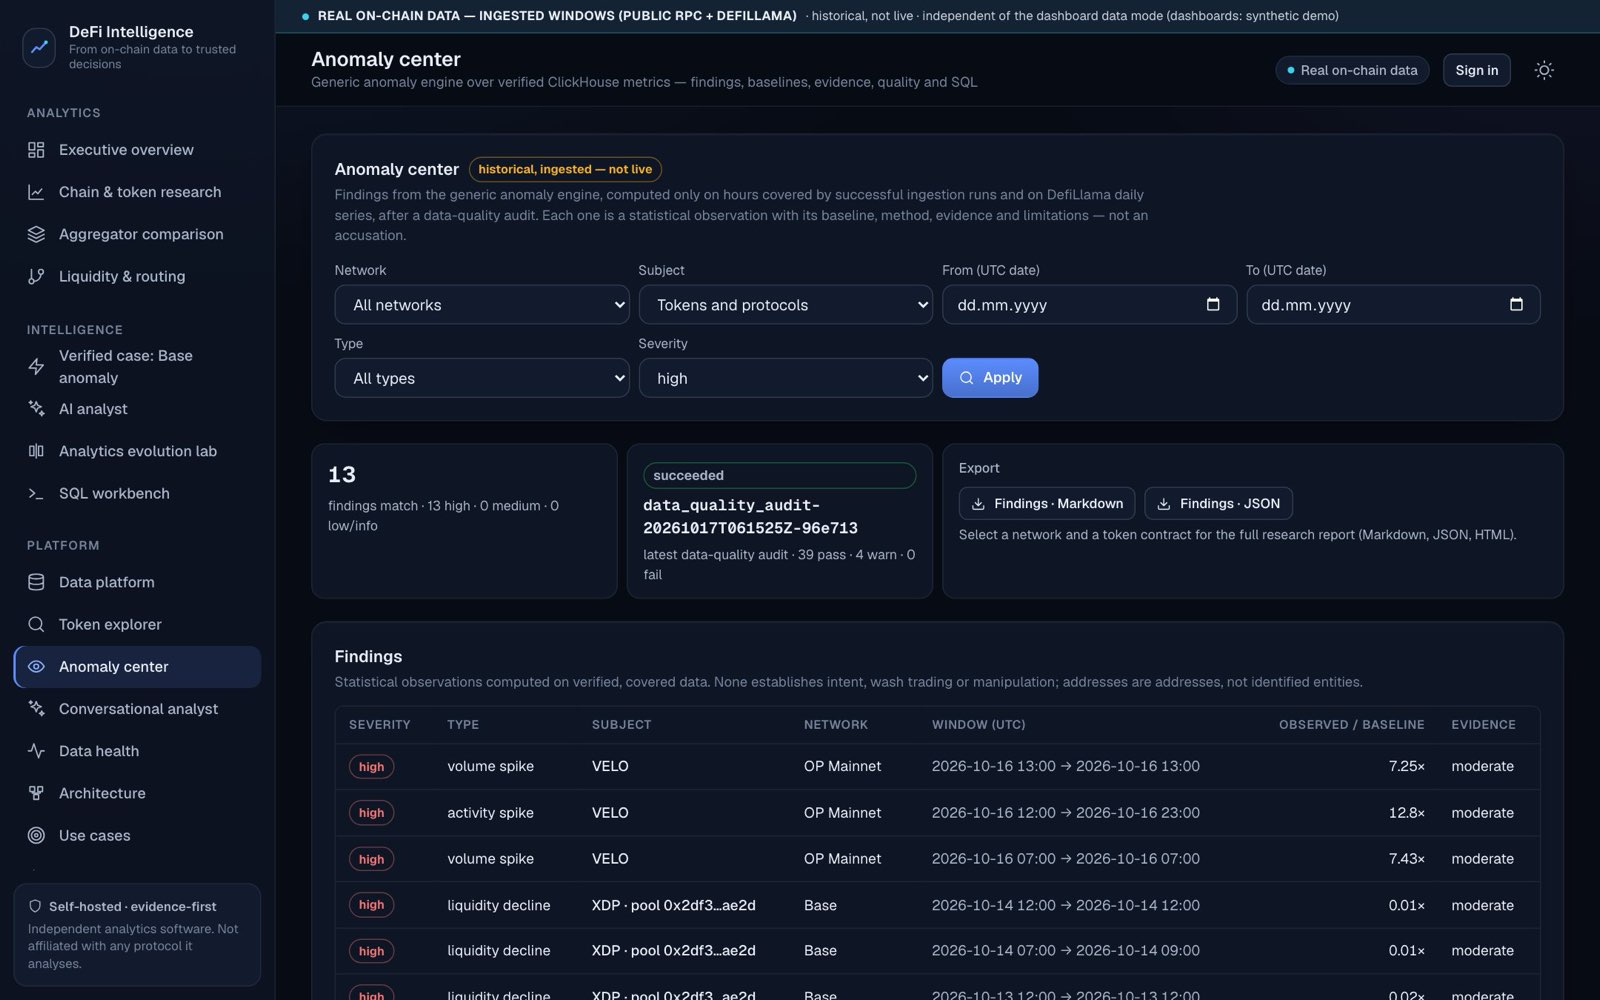Click the Token explorer magnifier icon
This screenshot has height=1000, width=1600.
click(x=36, y=624)
